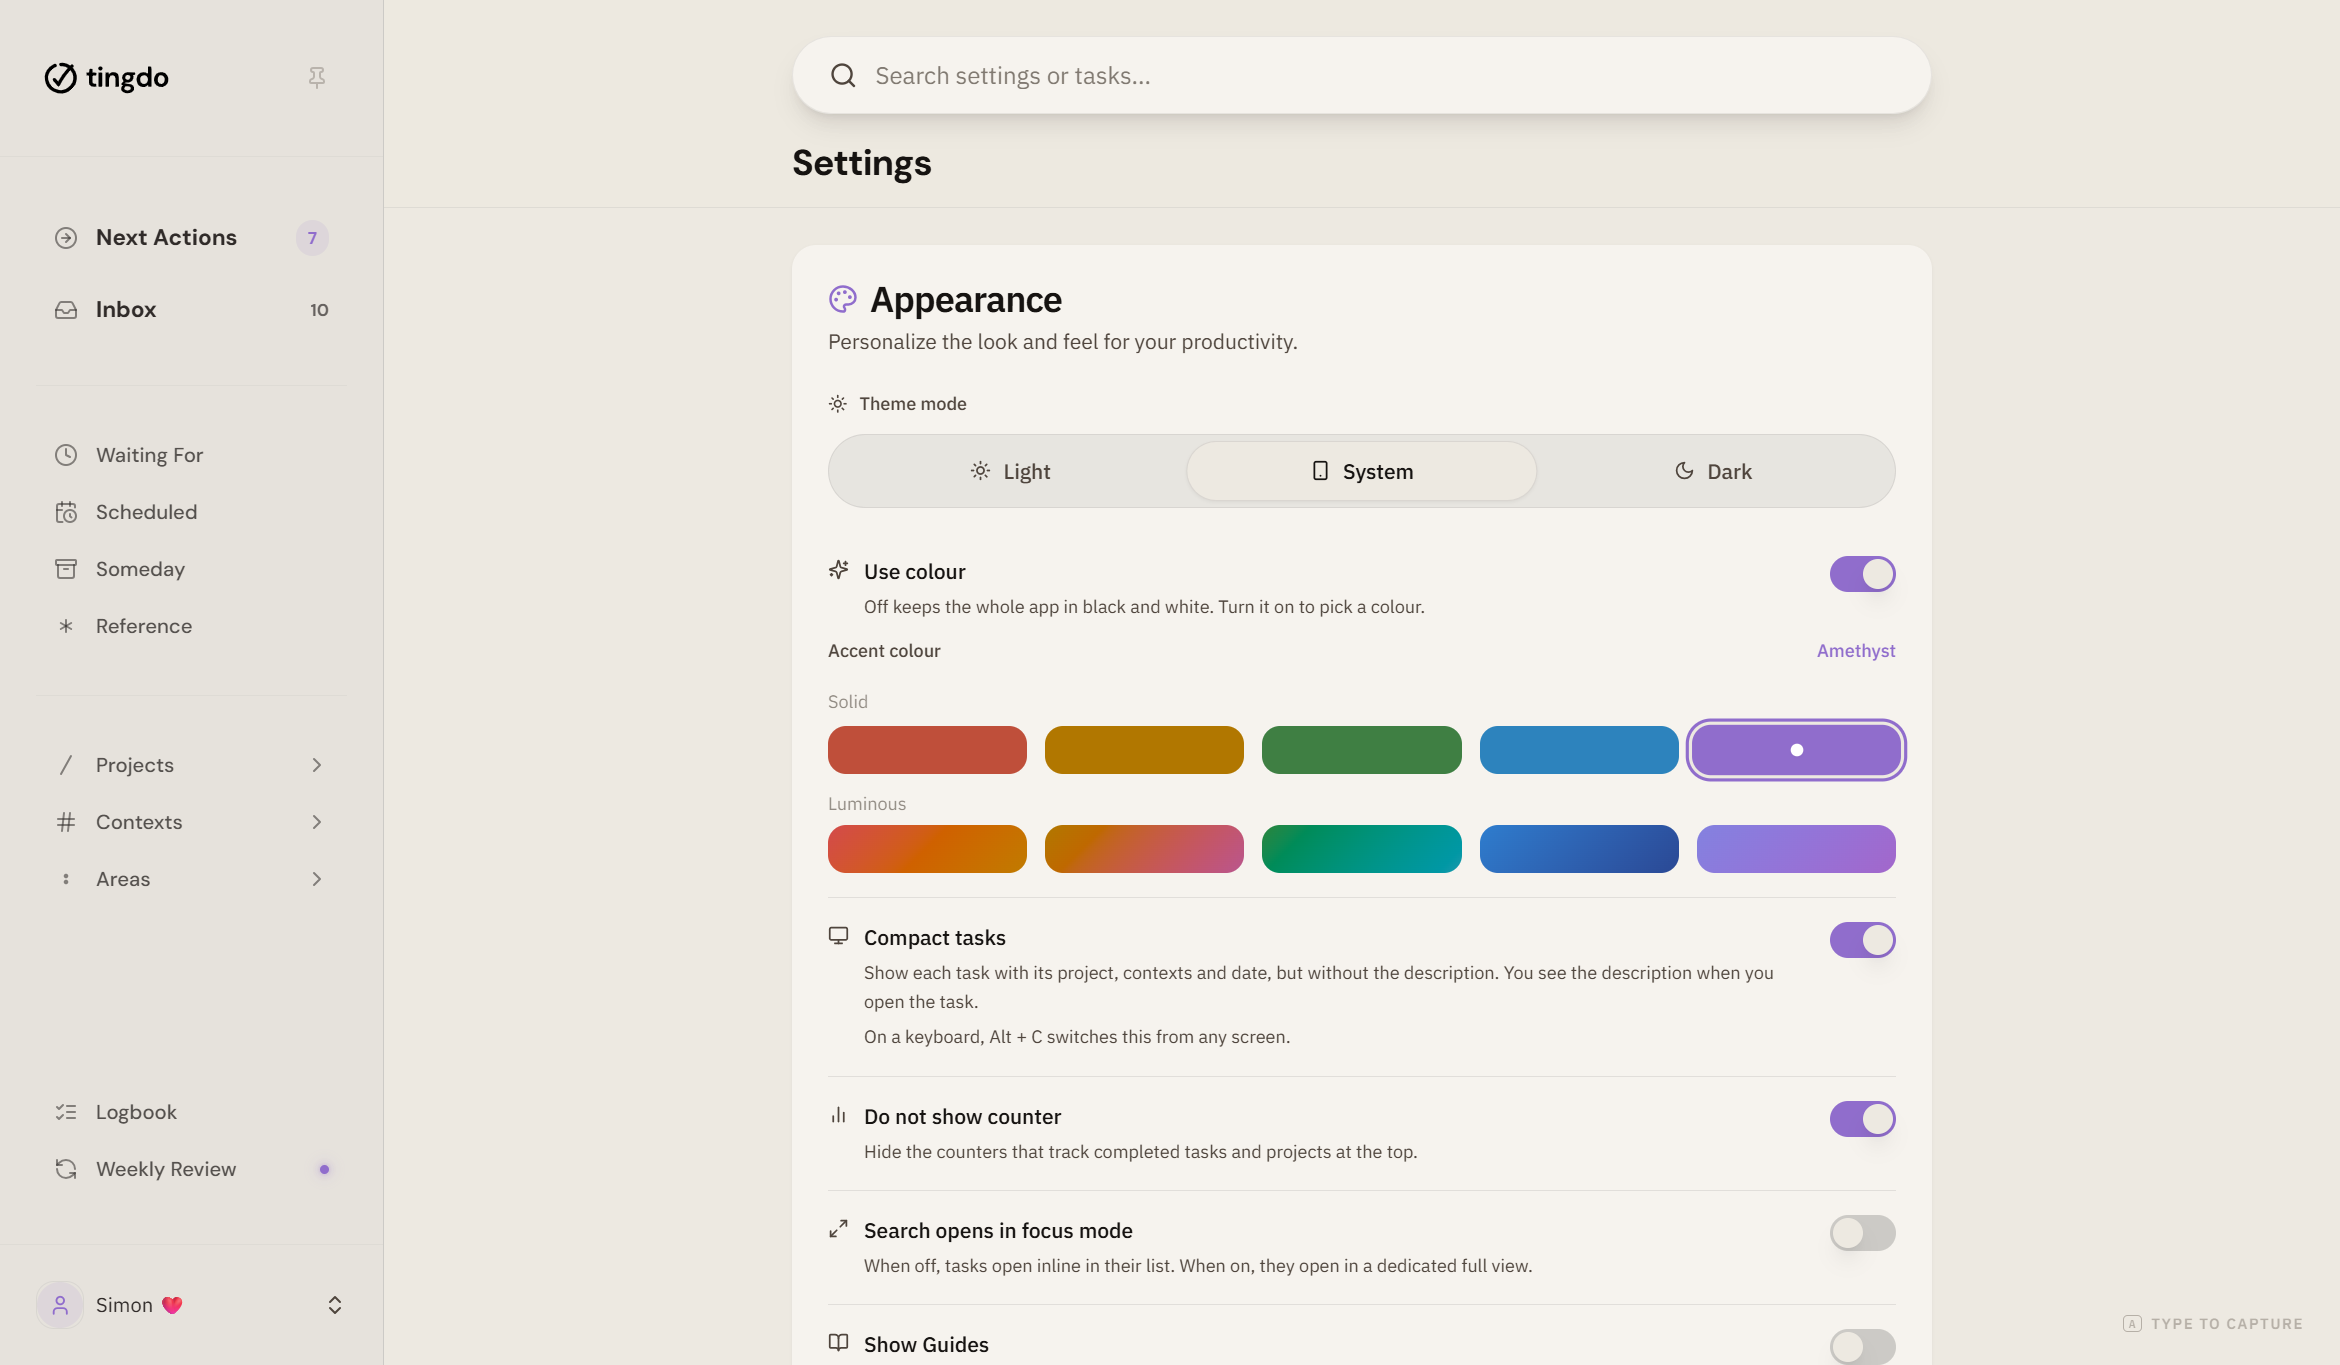The width and height of the screenshot is (2340, 1365).
Task: Click the pin sidebar icon
Action: tap(317, 77)
